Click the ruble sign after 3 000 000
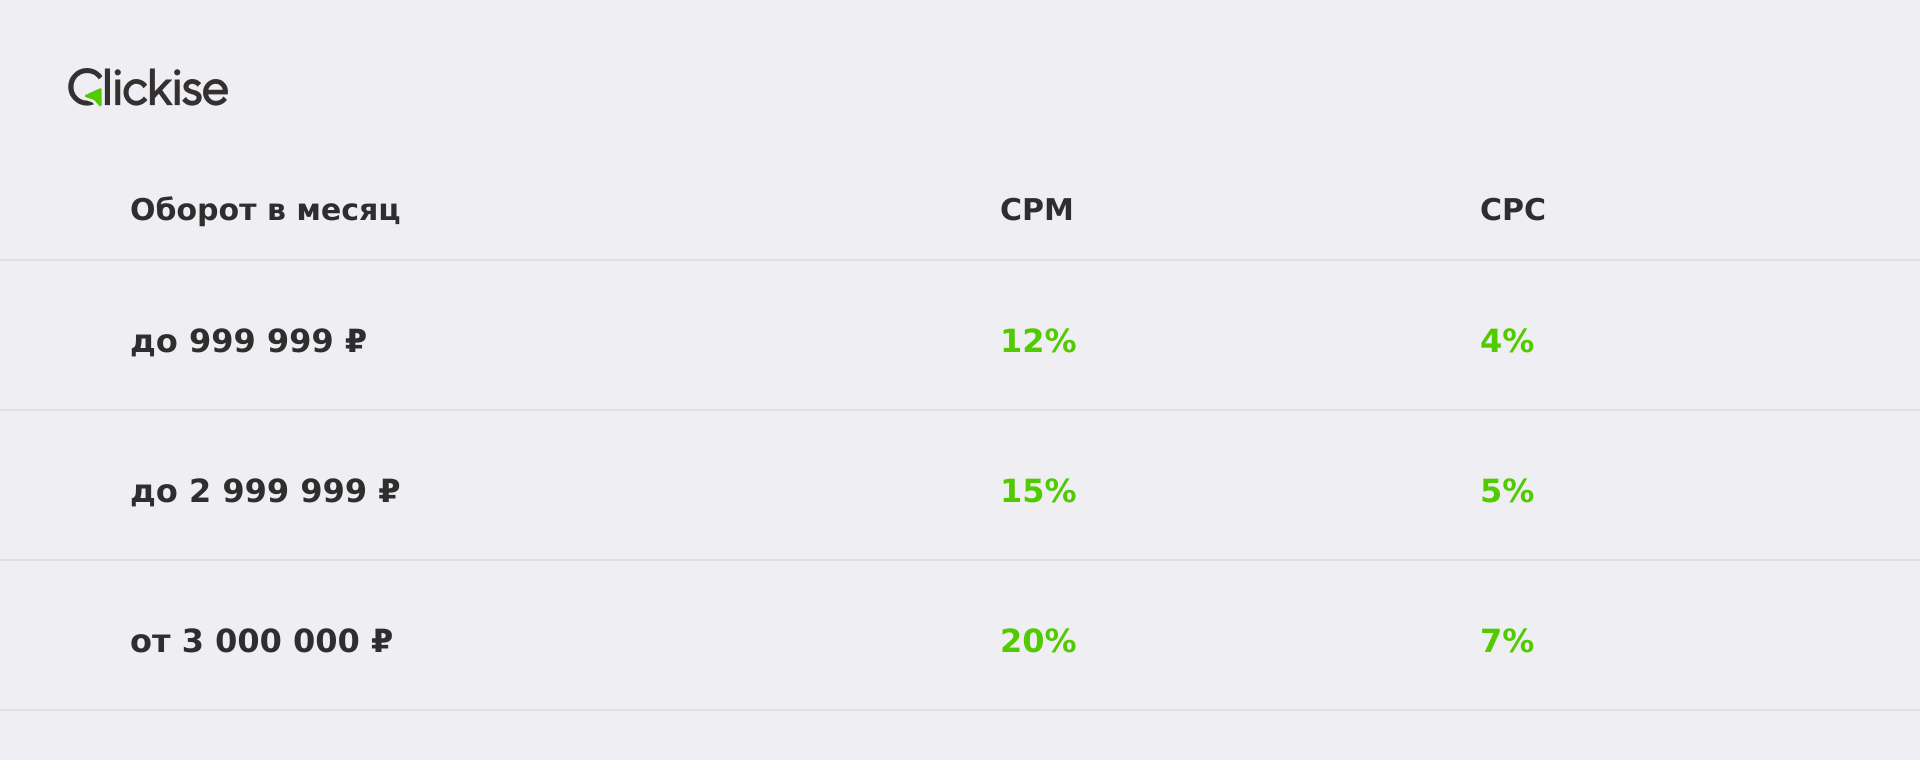1920x760 pixels. 381,641
